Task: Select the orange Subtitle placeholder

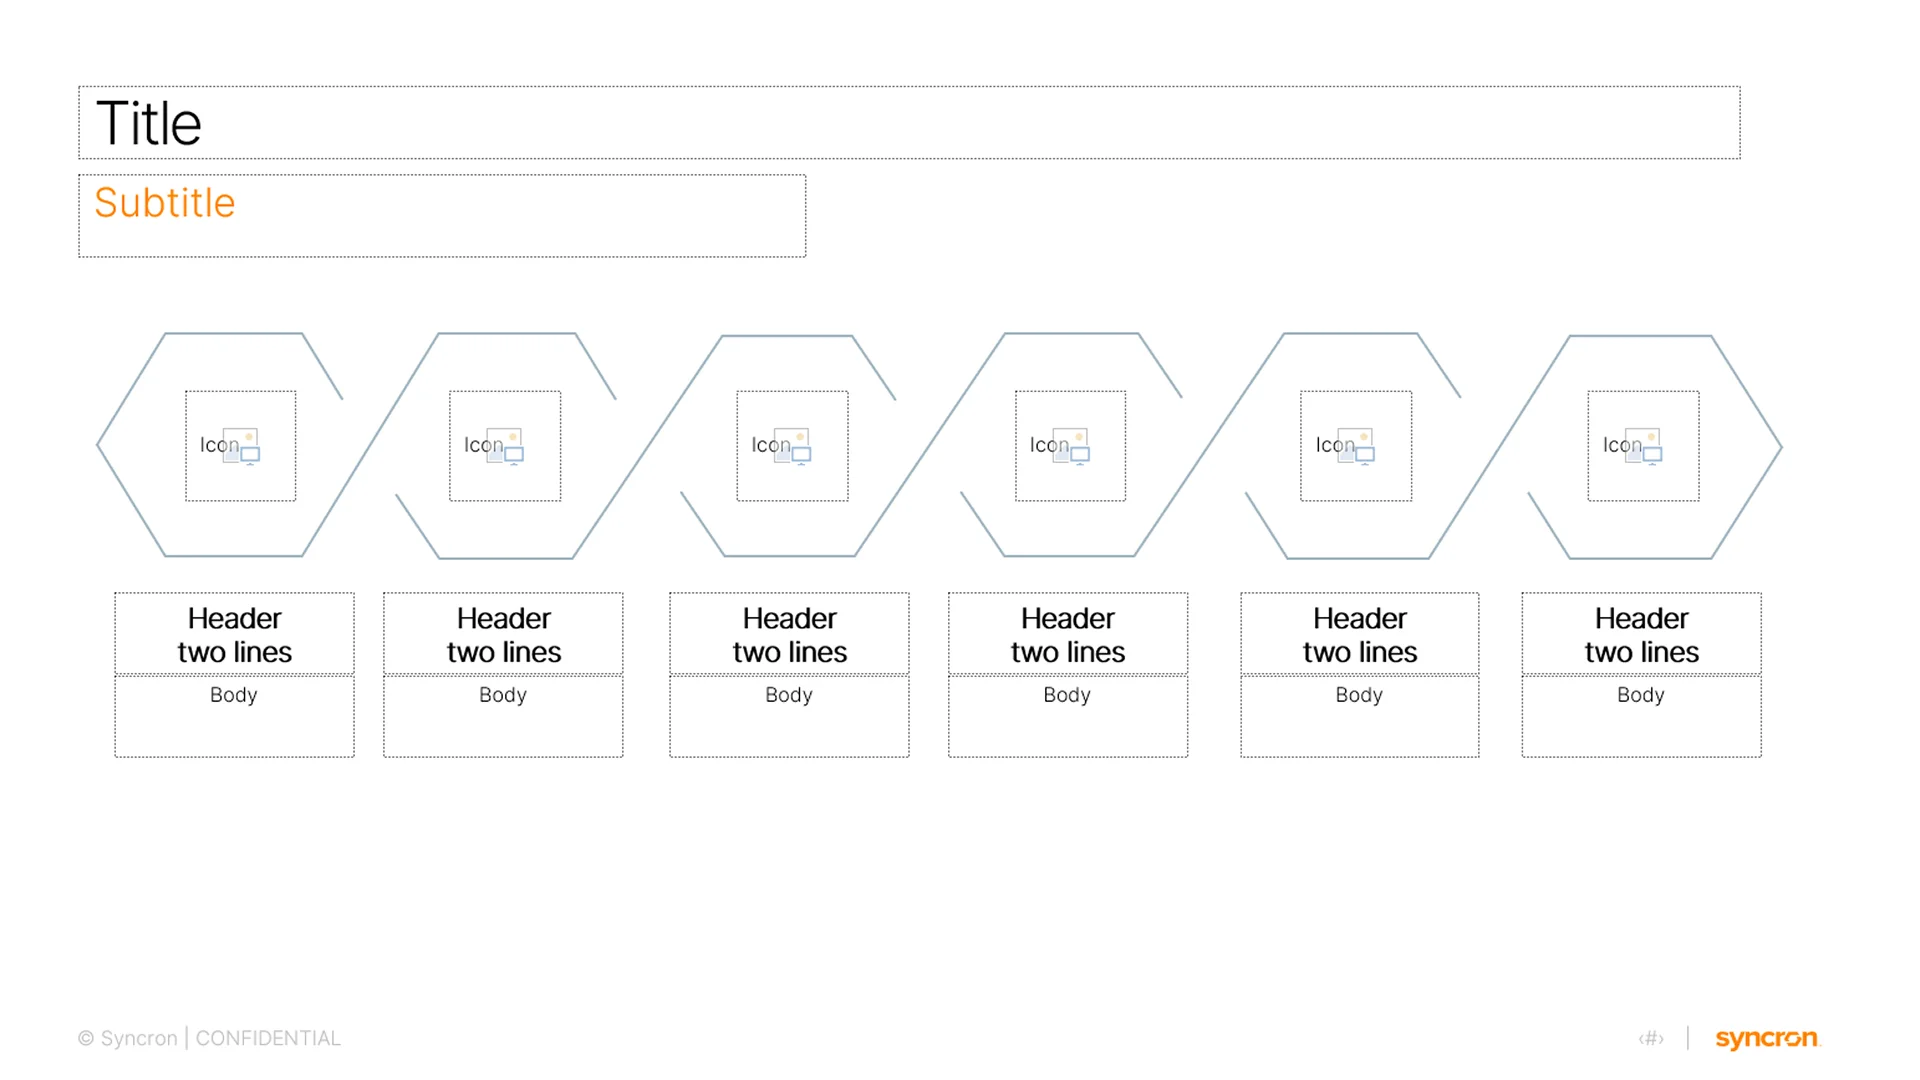Action: [165, 203]
